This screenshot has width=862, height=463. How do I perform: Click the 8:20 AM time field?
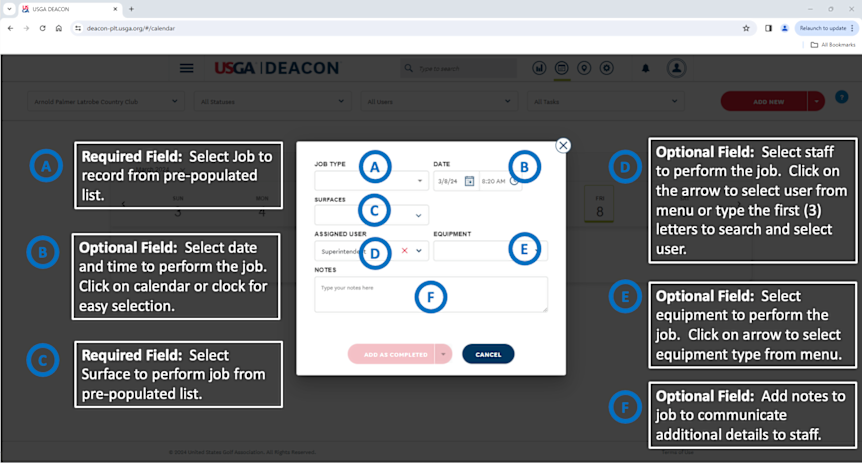click(x=493, y=181)
